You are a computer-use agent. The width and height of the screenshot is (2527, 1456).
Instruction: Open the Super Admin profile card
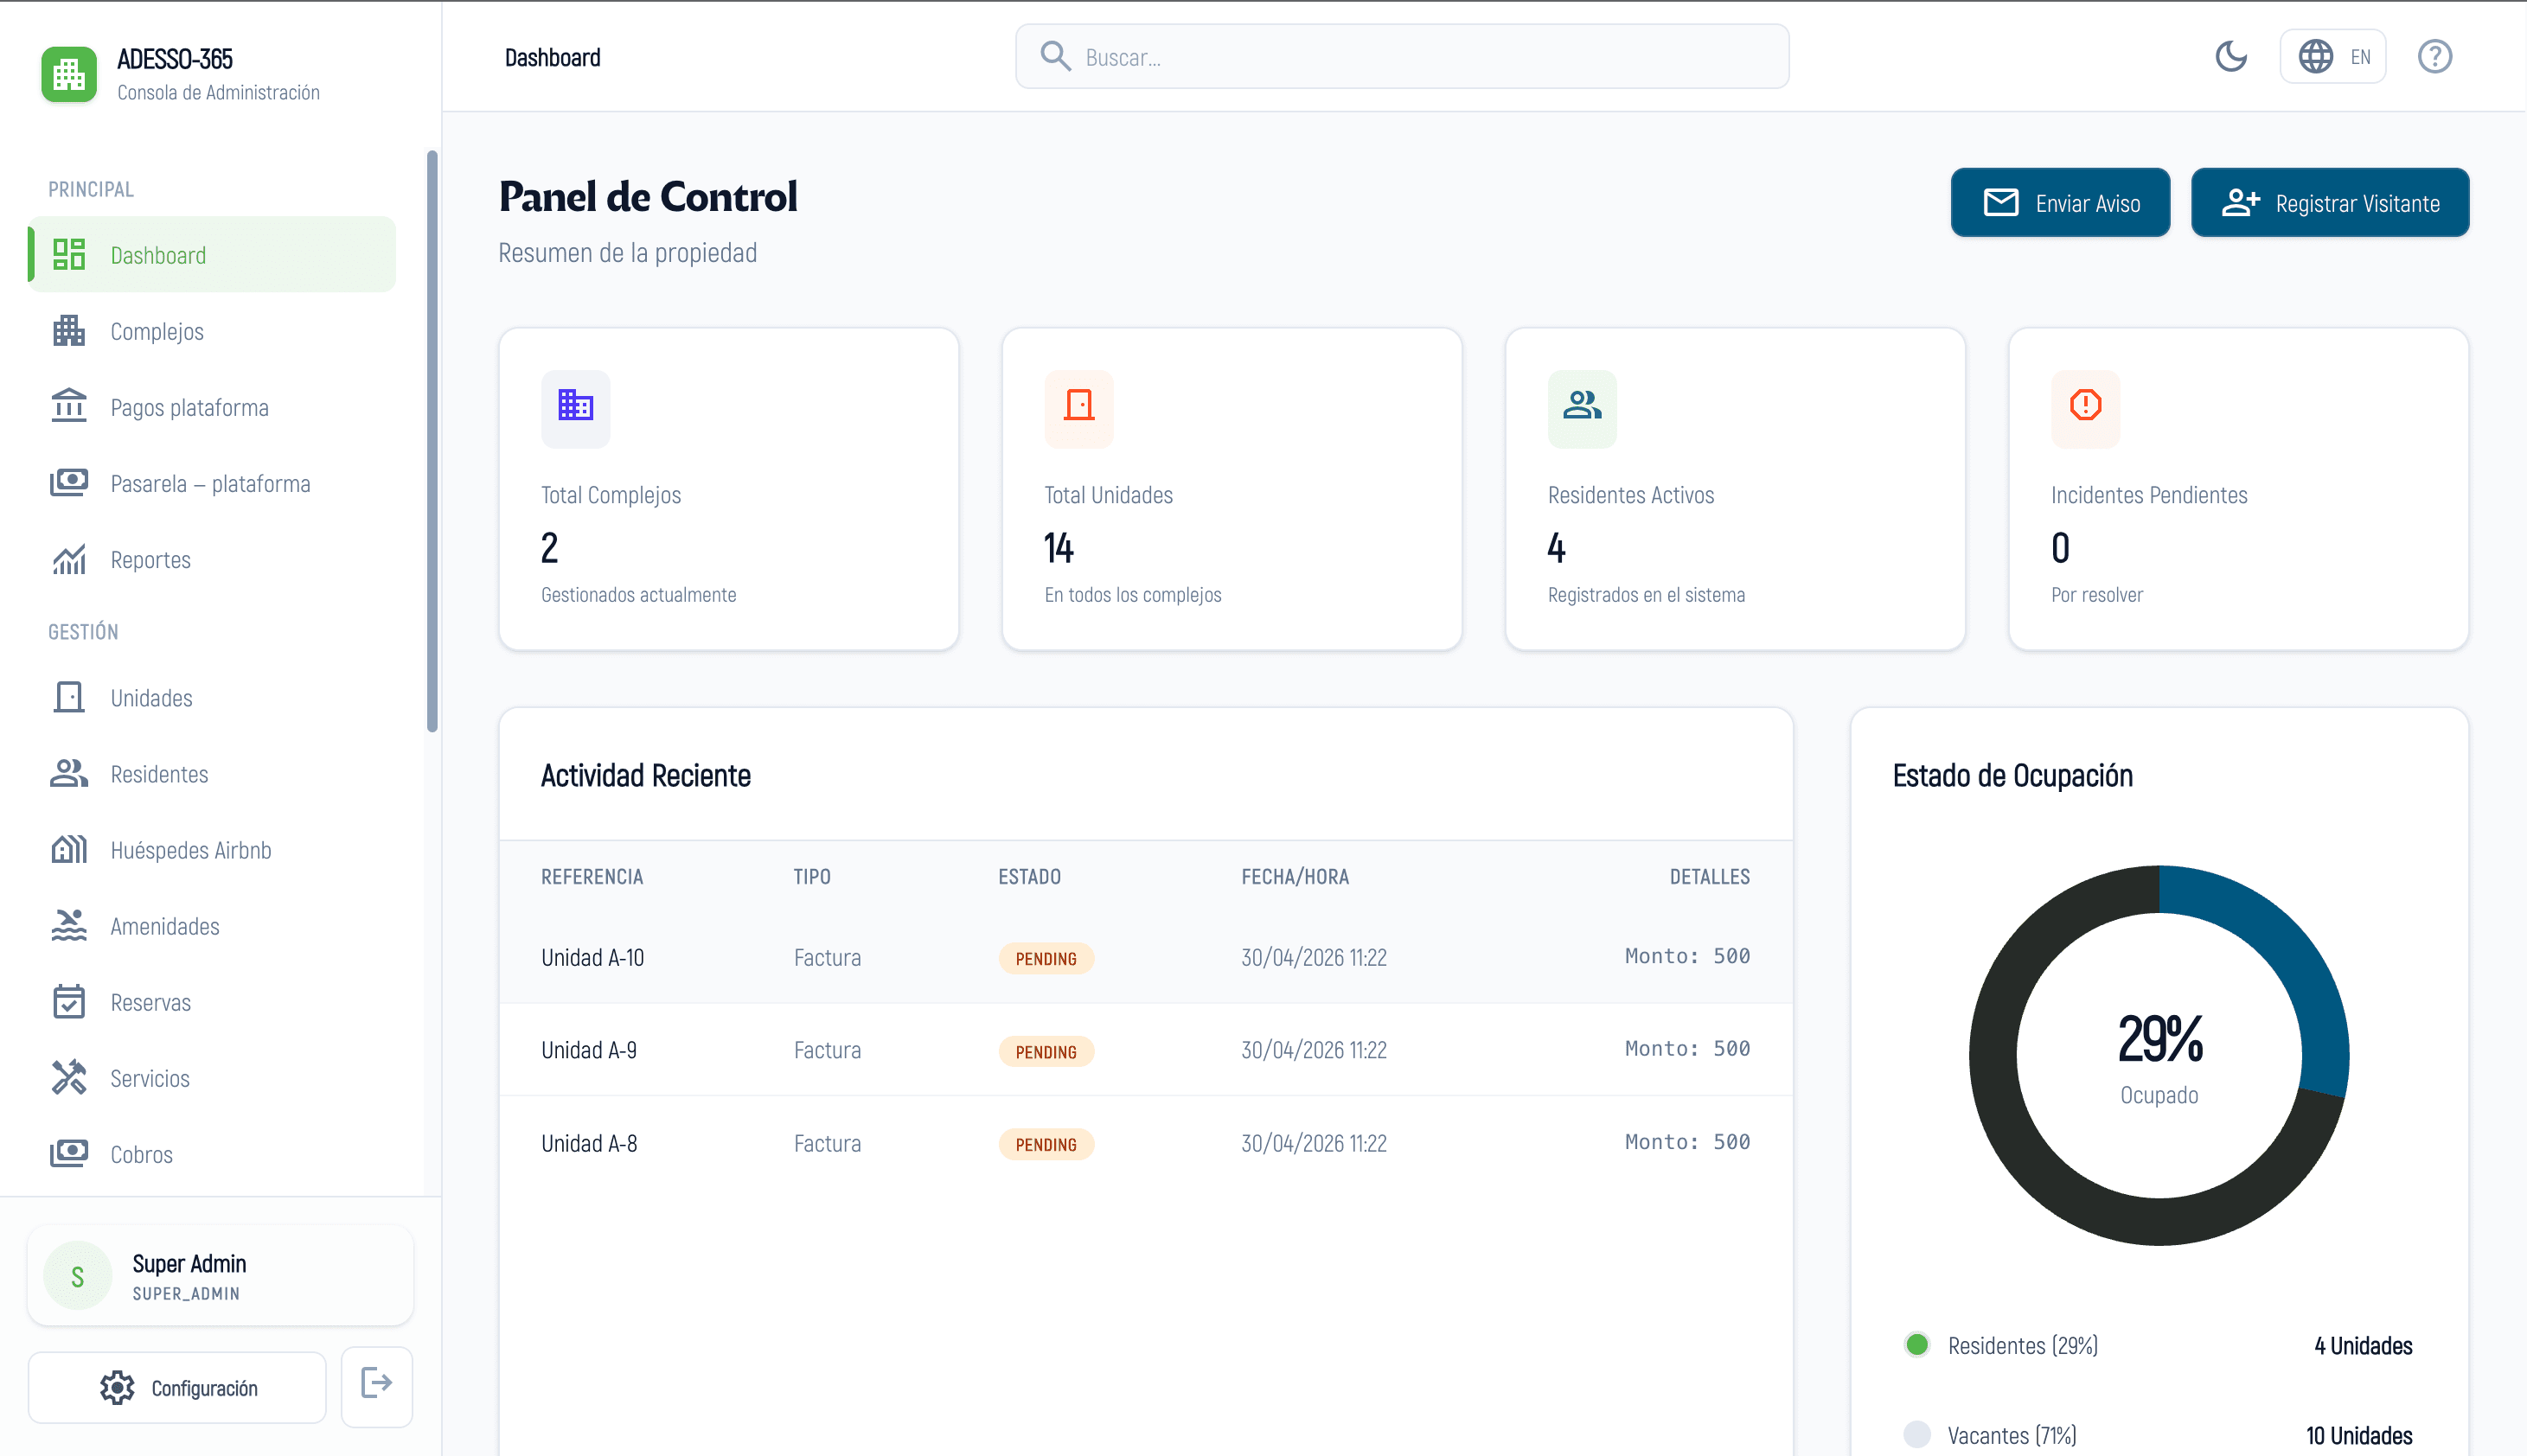pyautogui.click(x=220, y=1276)
